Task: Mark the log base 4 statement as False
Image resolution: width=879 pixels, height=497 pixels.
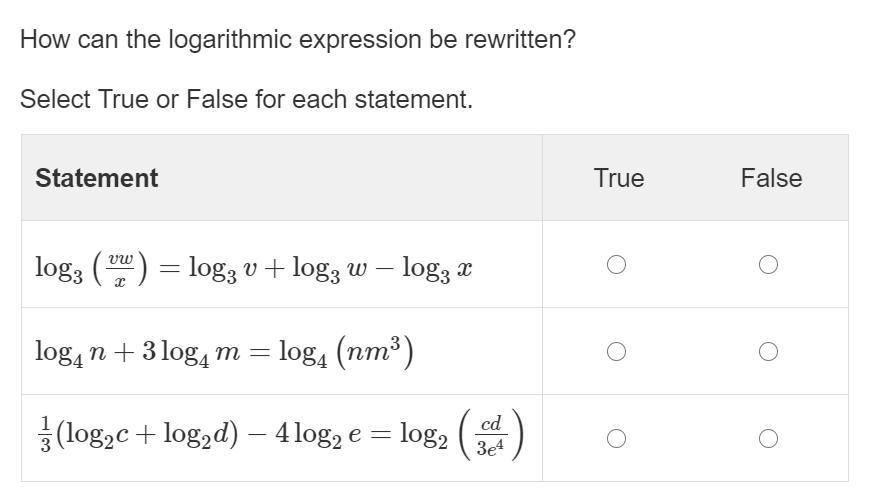Action: coord(768,352)
